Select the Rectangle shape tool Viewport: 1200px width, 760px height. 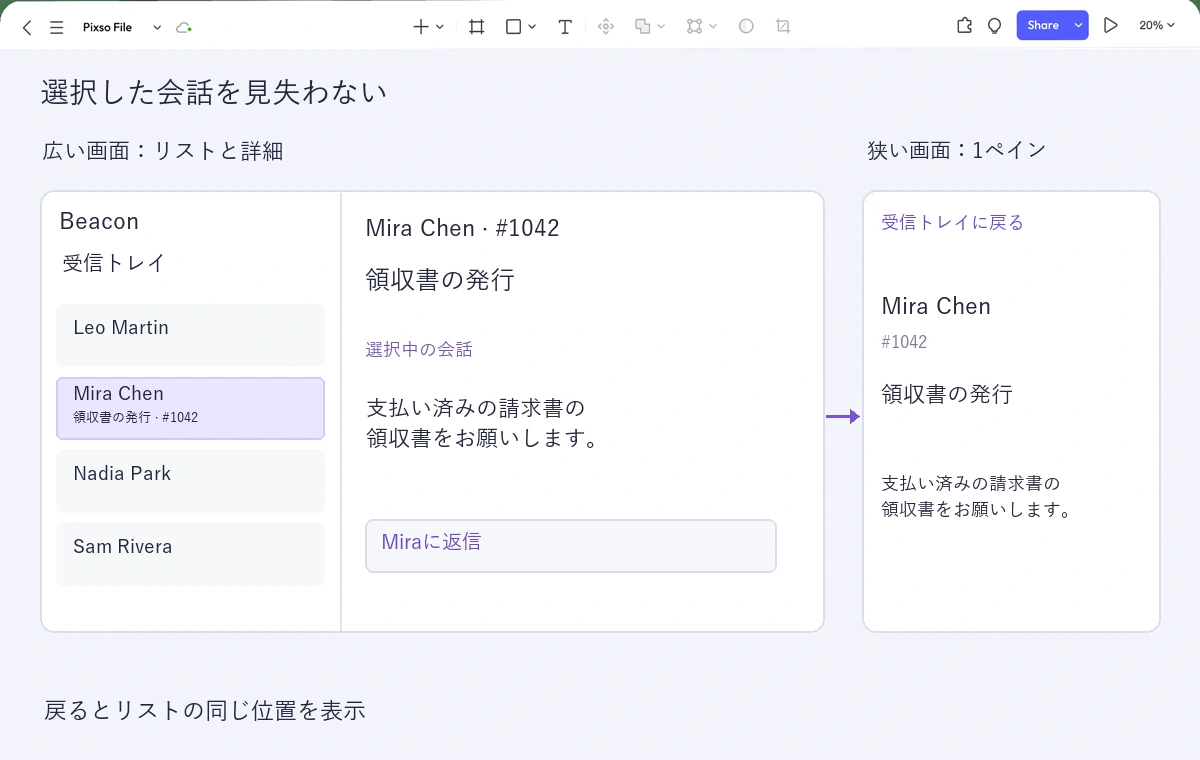513,27
